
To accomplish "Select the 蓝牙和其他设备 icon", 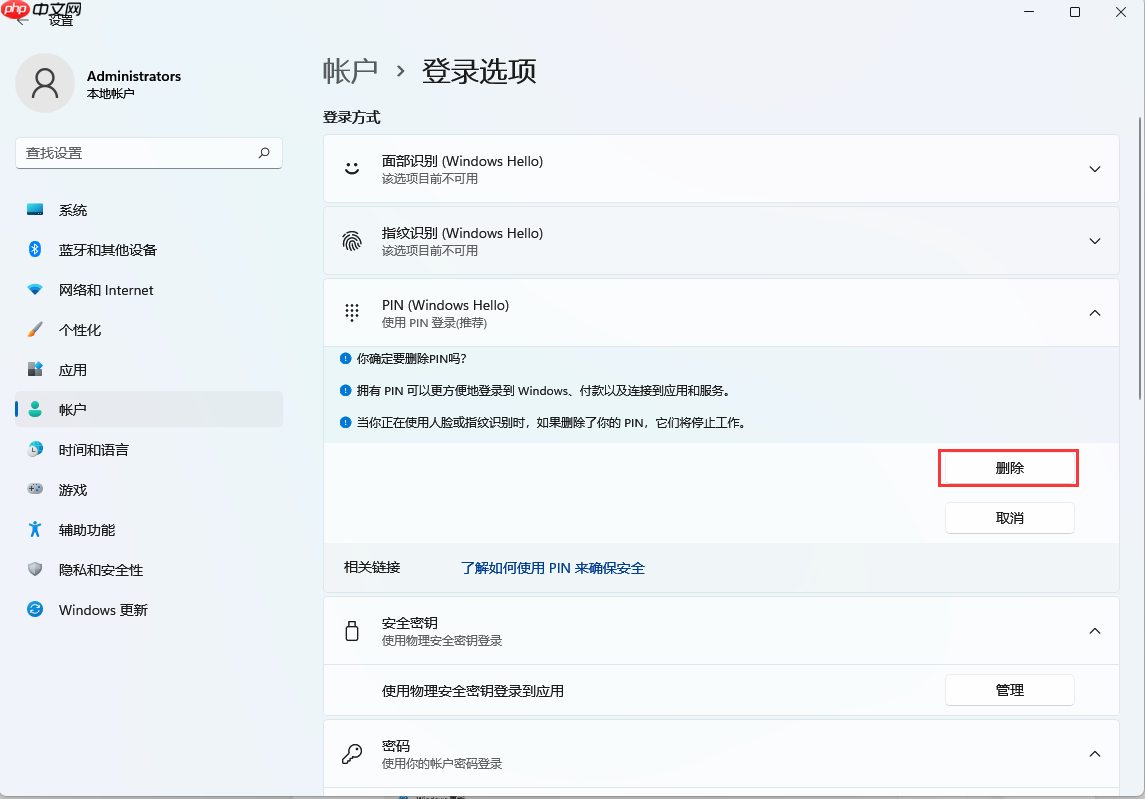I will (34, 249).
